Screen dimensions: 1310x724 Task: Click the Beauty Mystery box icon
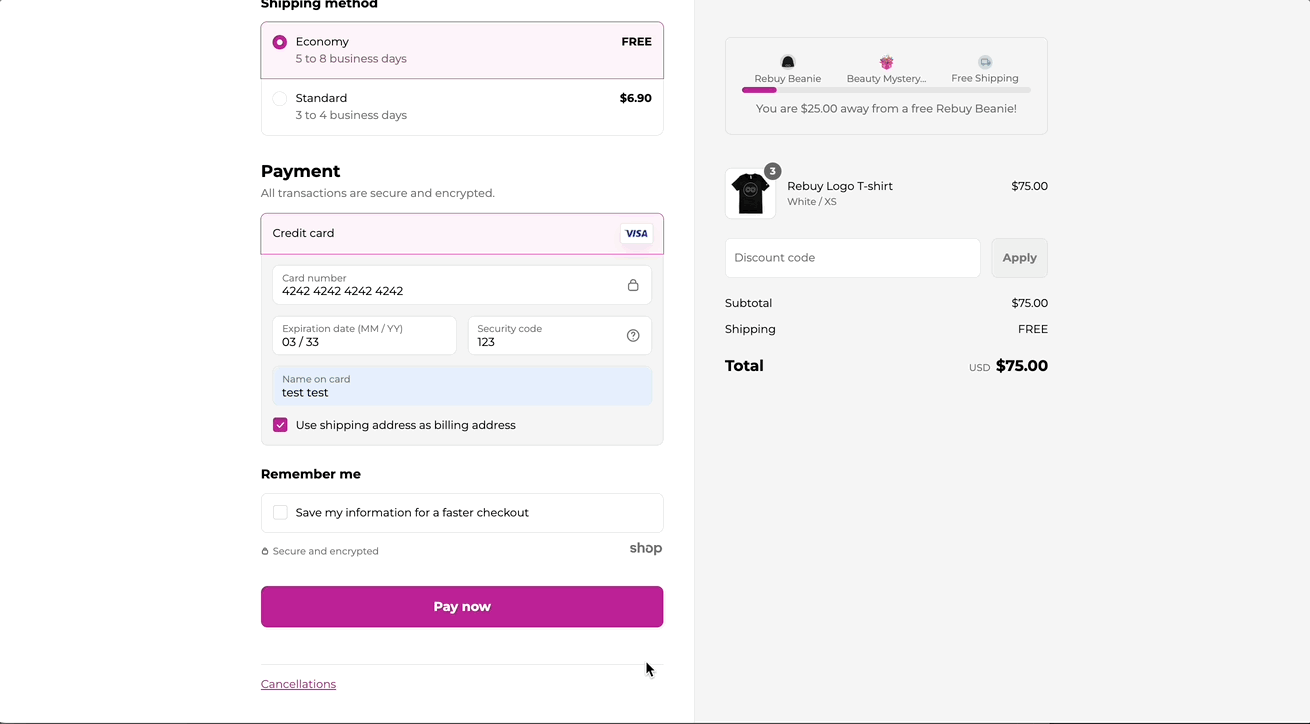point(886,62)
